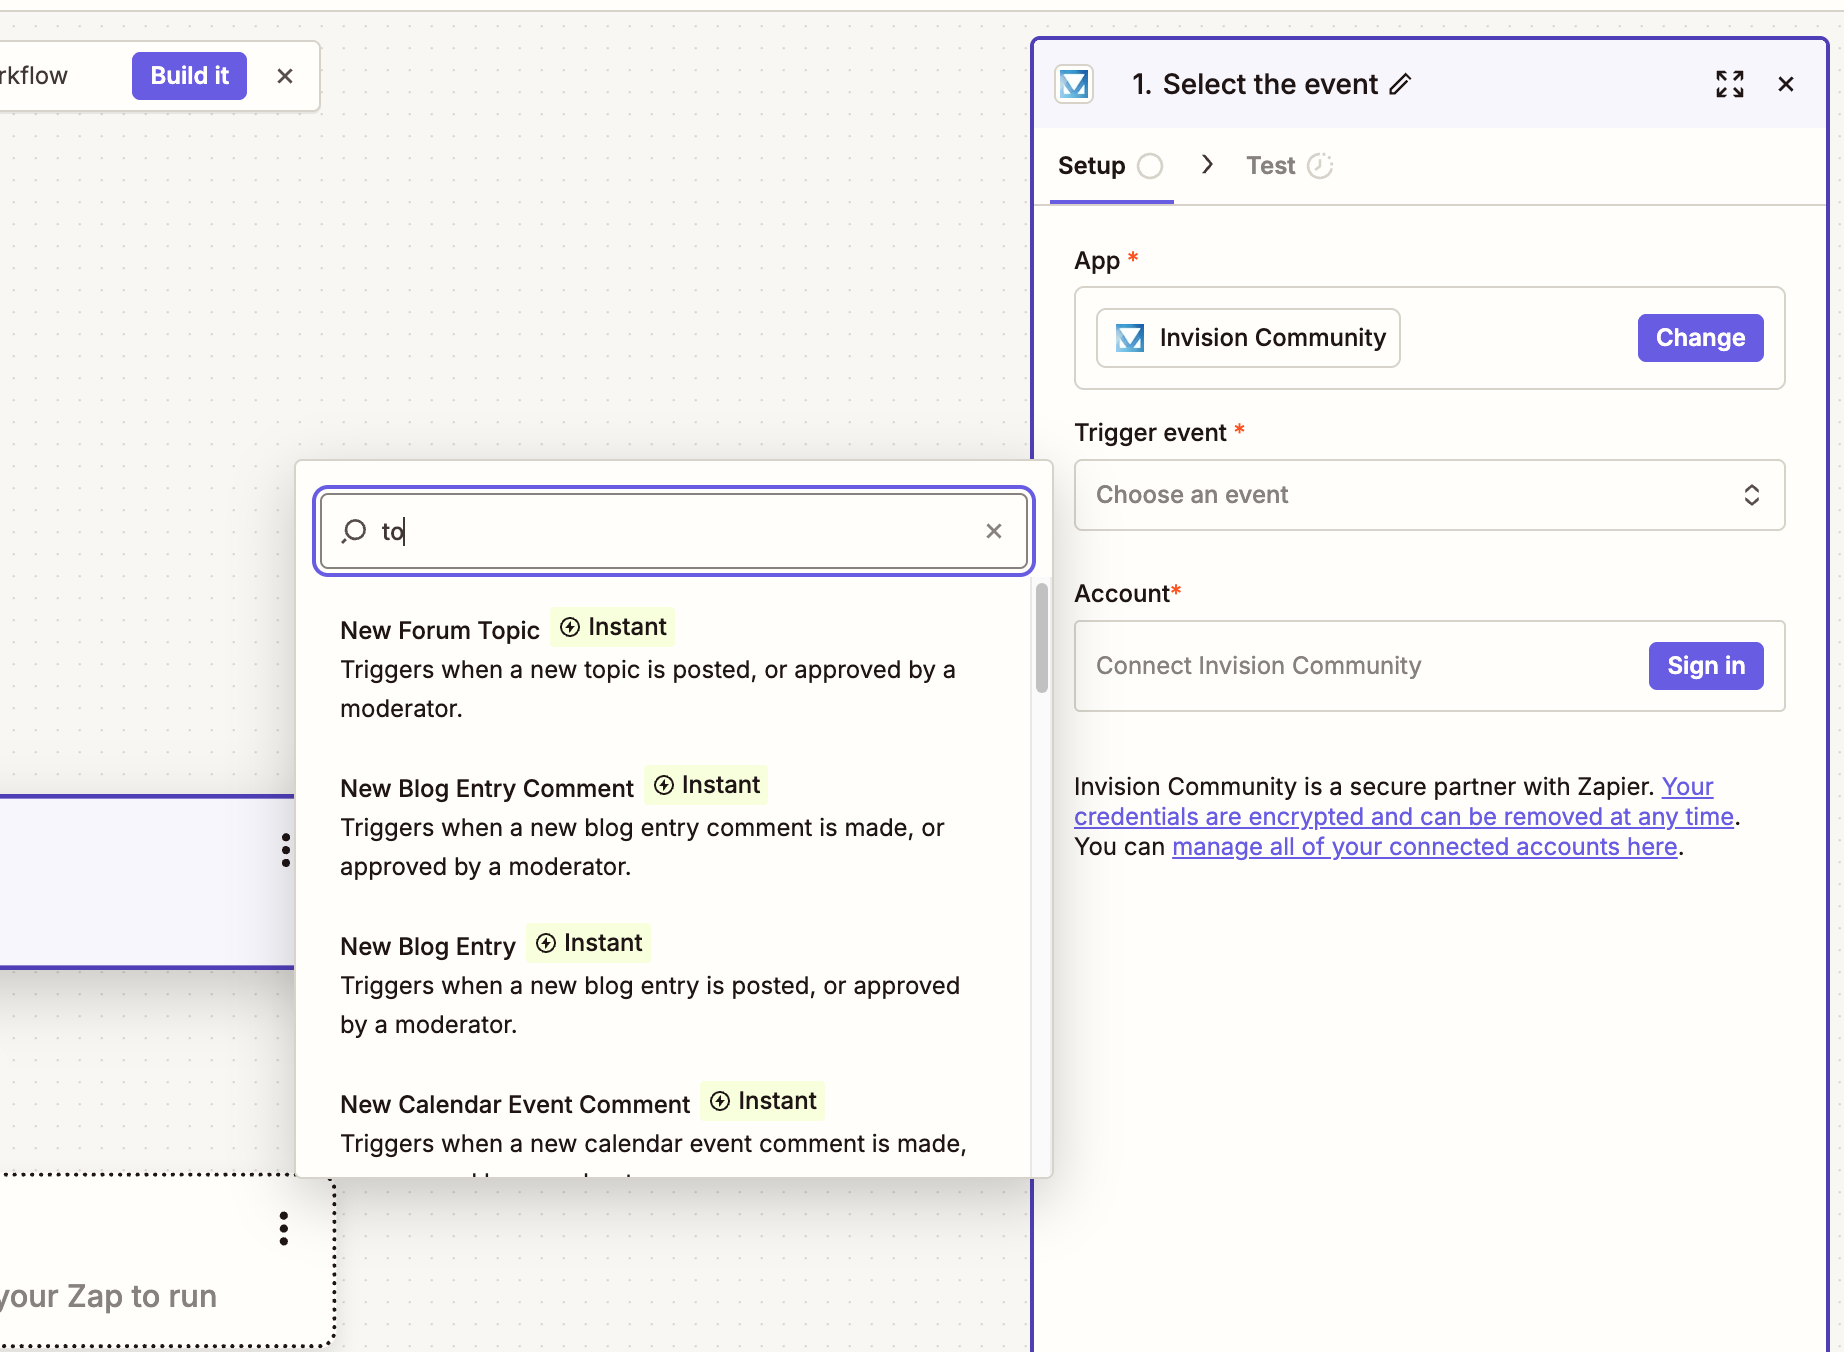Click the Sign in button

pos(1706,666)
